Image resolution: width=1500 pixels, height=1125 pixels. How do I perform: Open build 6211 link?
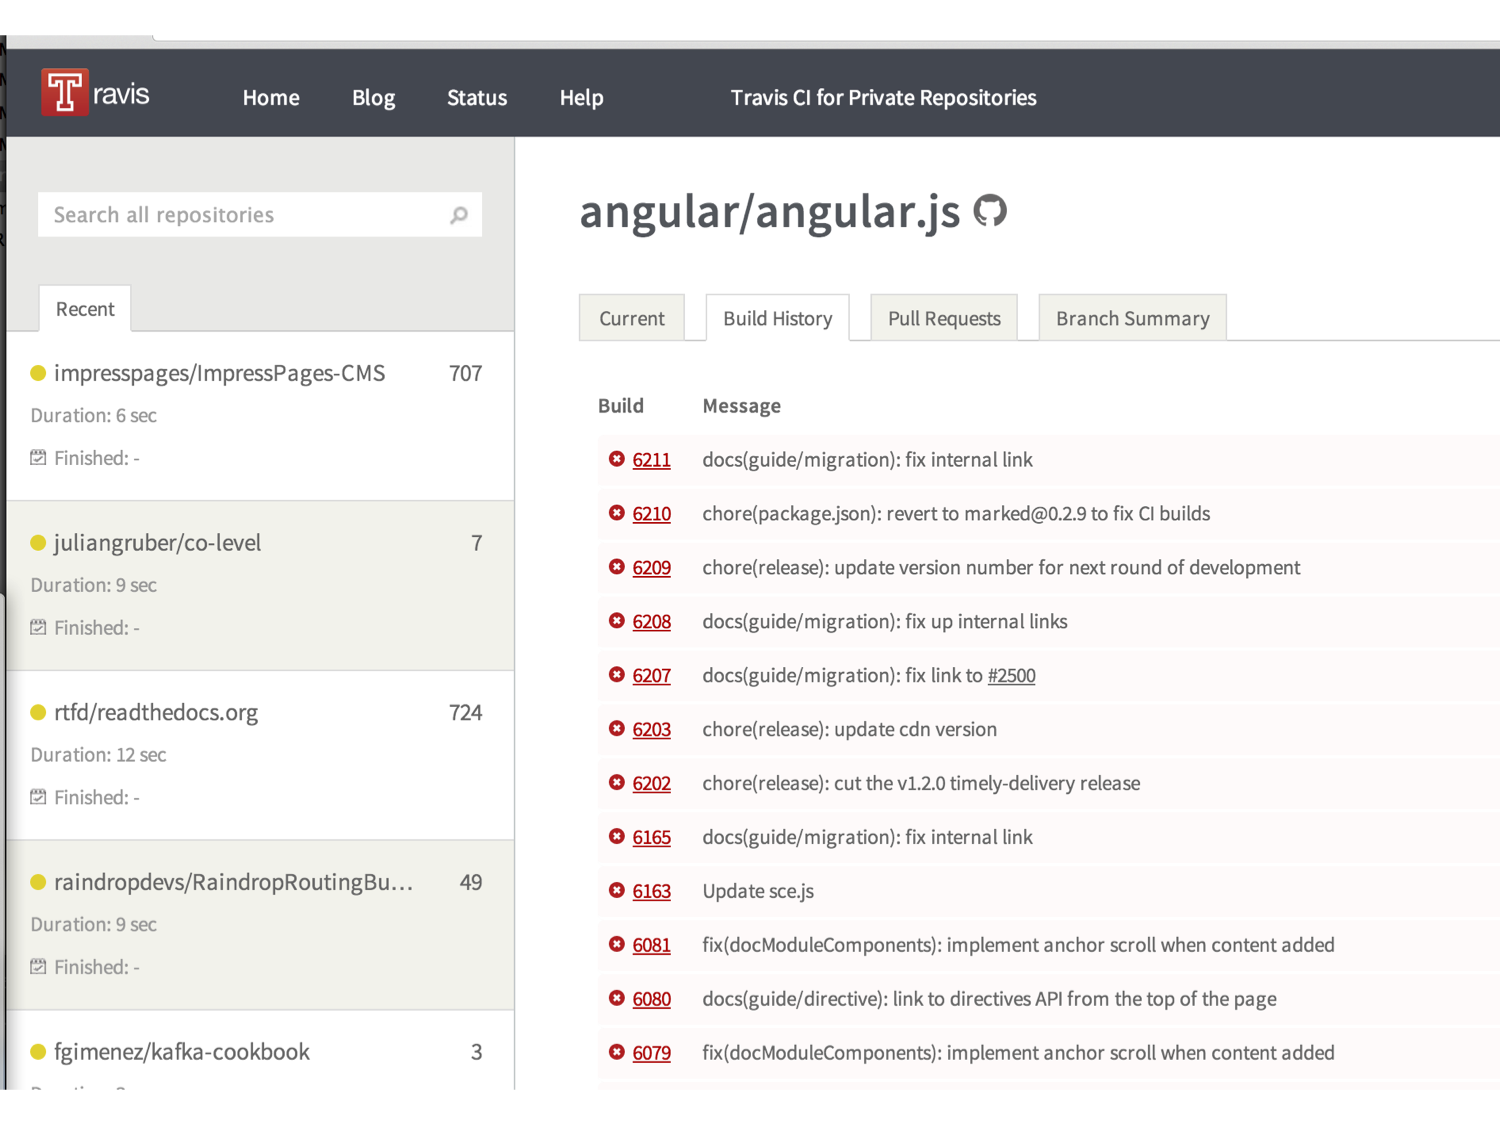pos(651,460)
